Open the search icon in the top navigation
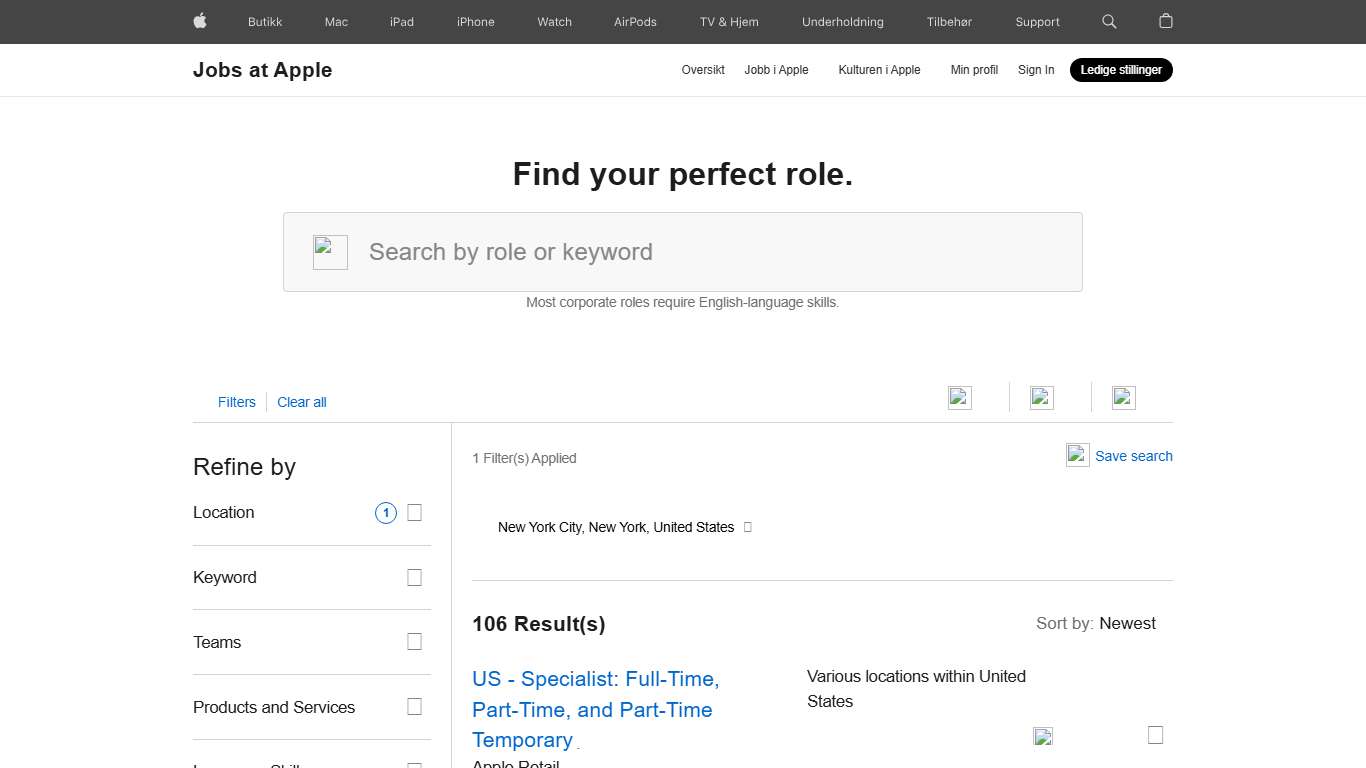Image resolution: width=1366 pixels, height=768 pixels. (x=1108, y=21)
